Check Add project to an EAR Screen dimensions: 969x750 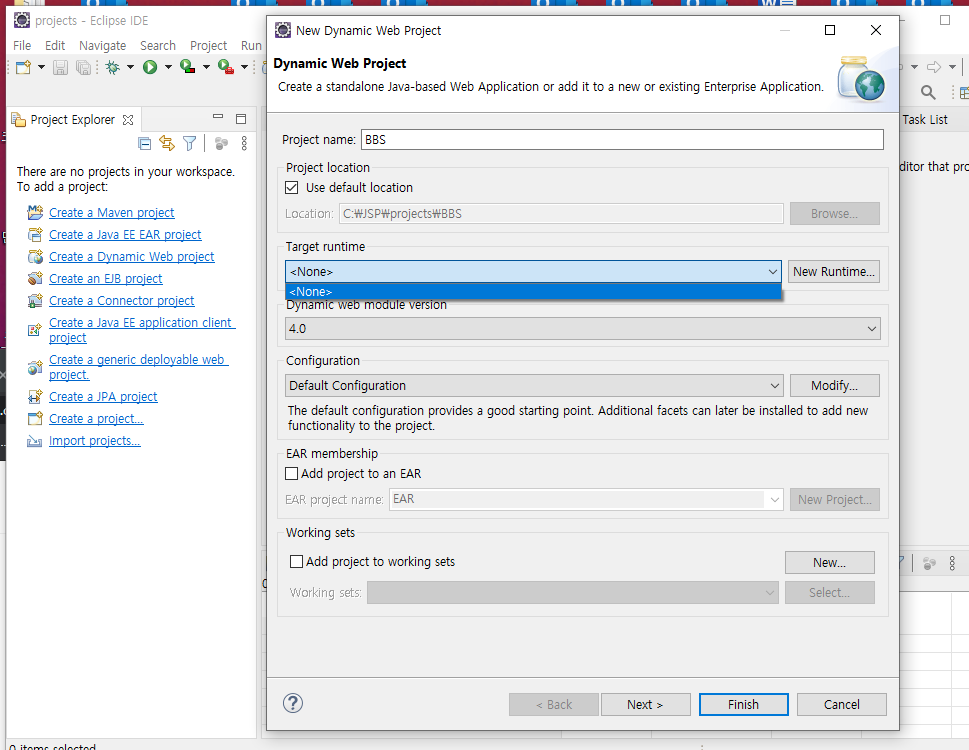tap(292, 474)
